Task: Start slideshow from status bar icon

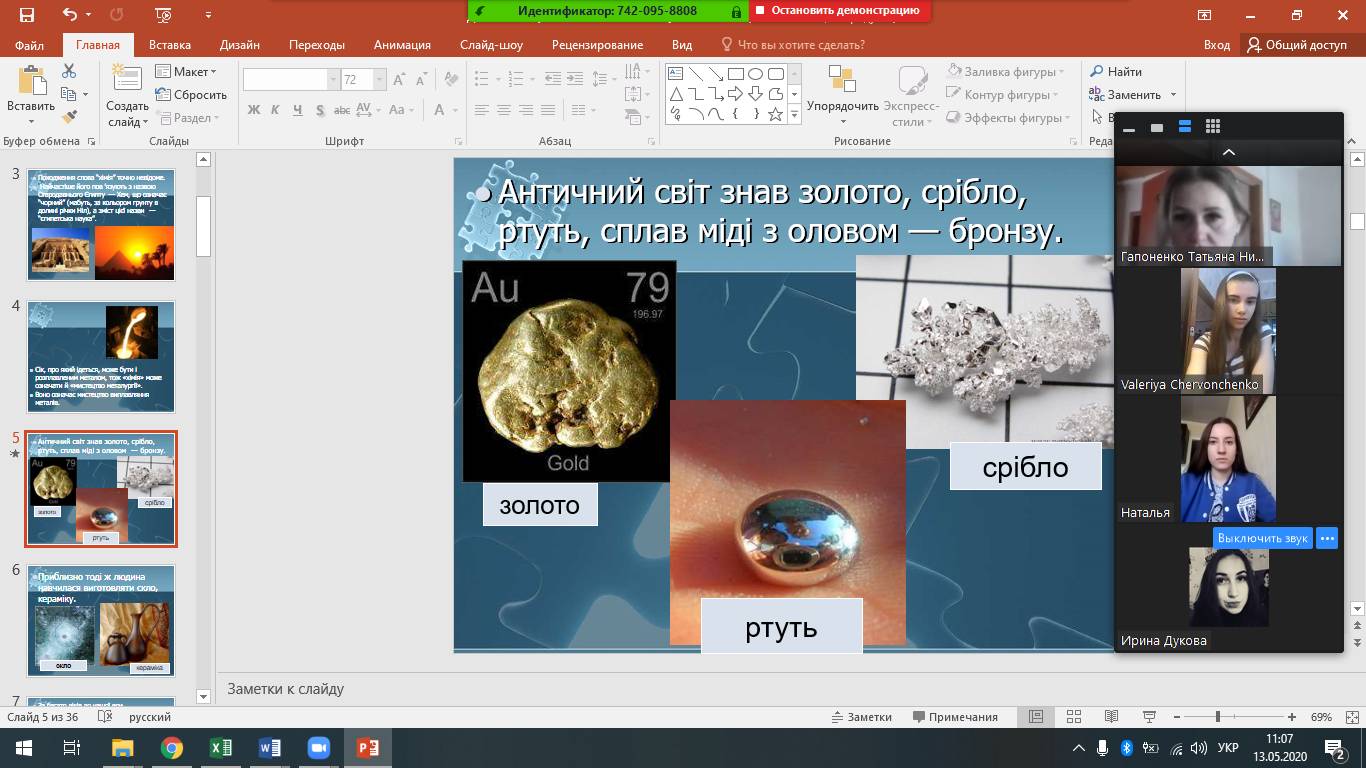Action: pyautogui.click(x=1149, y=717)
